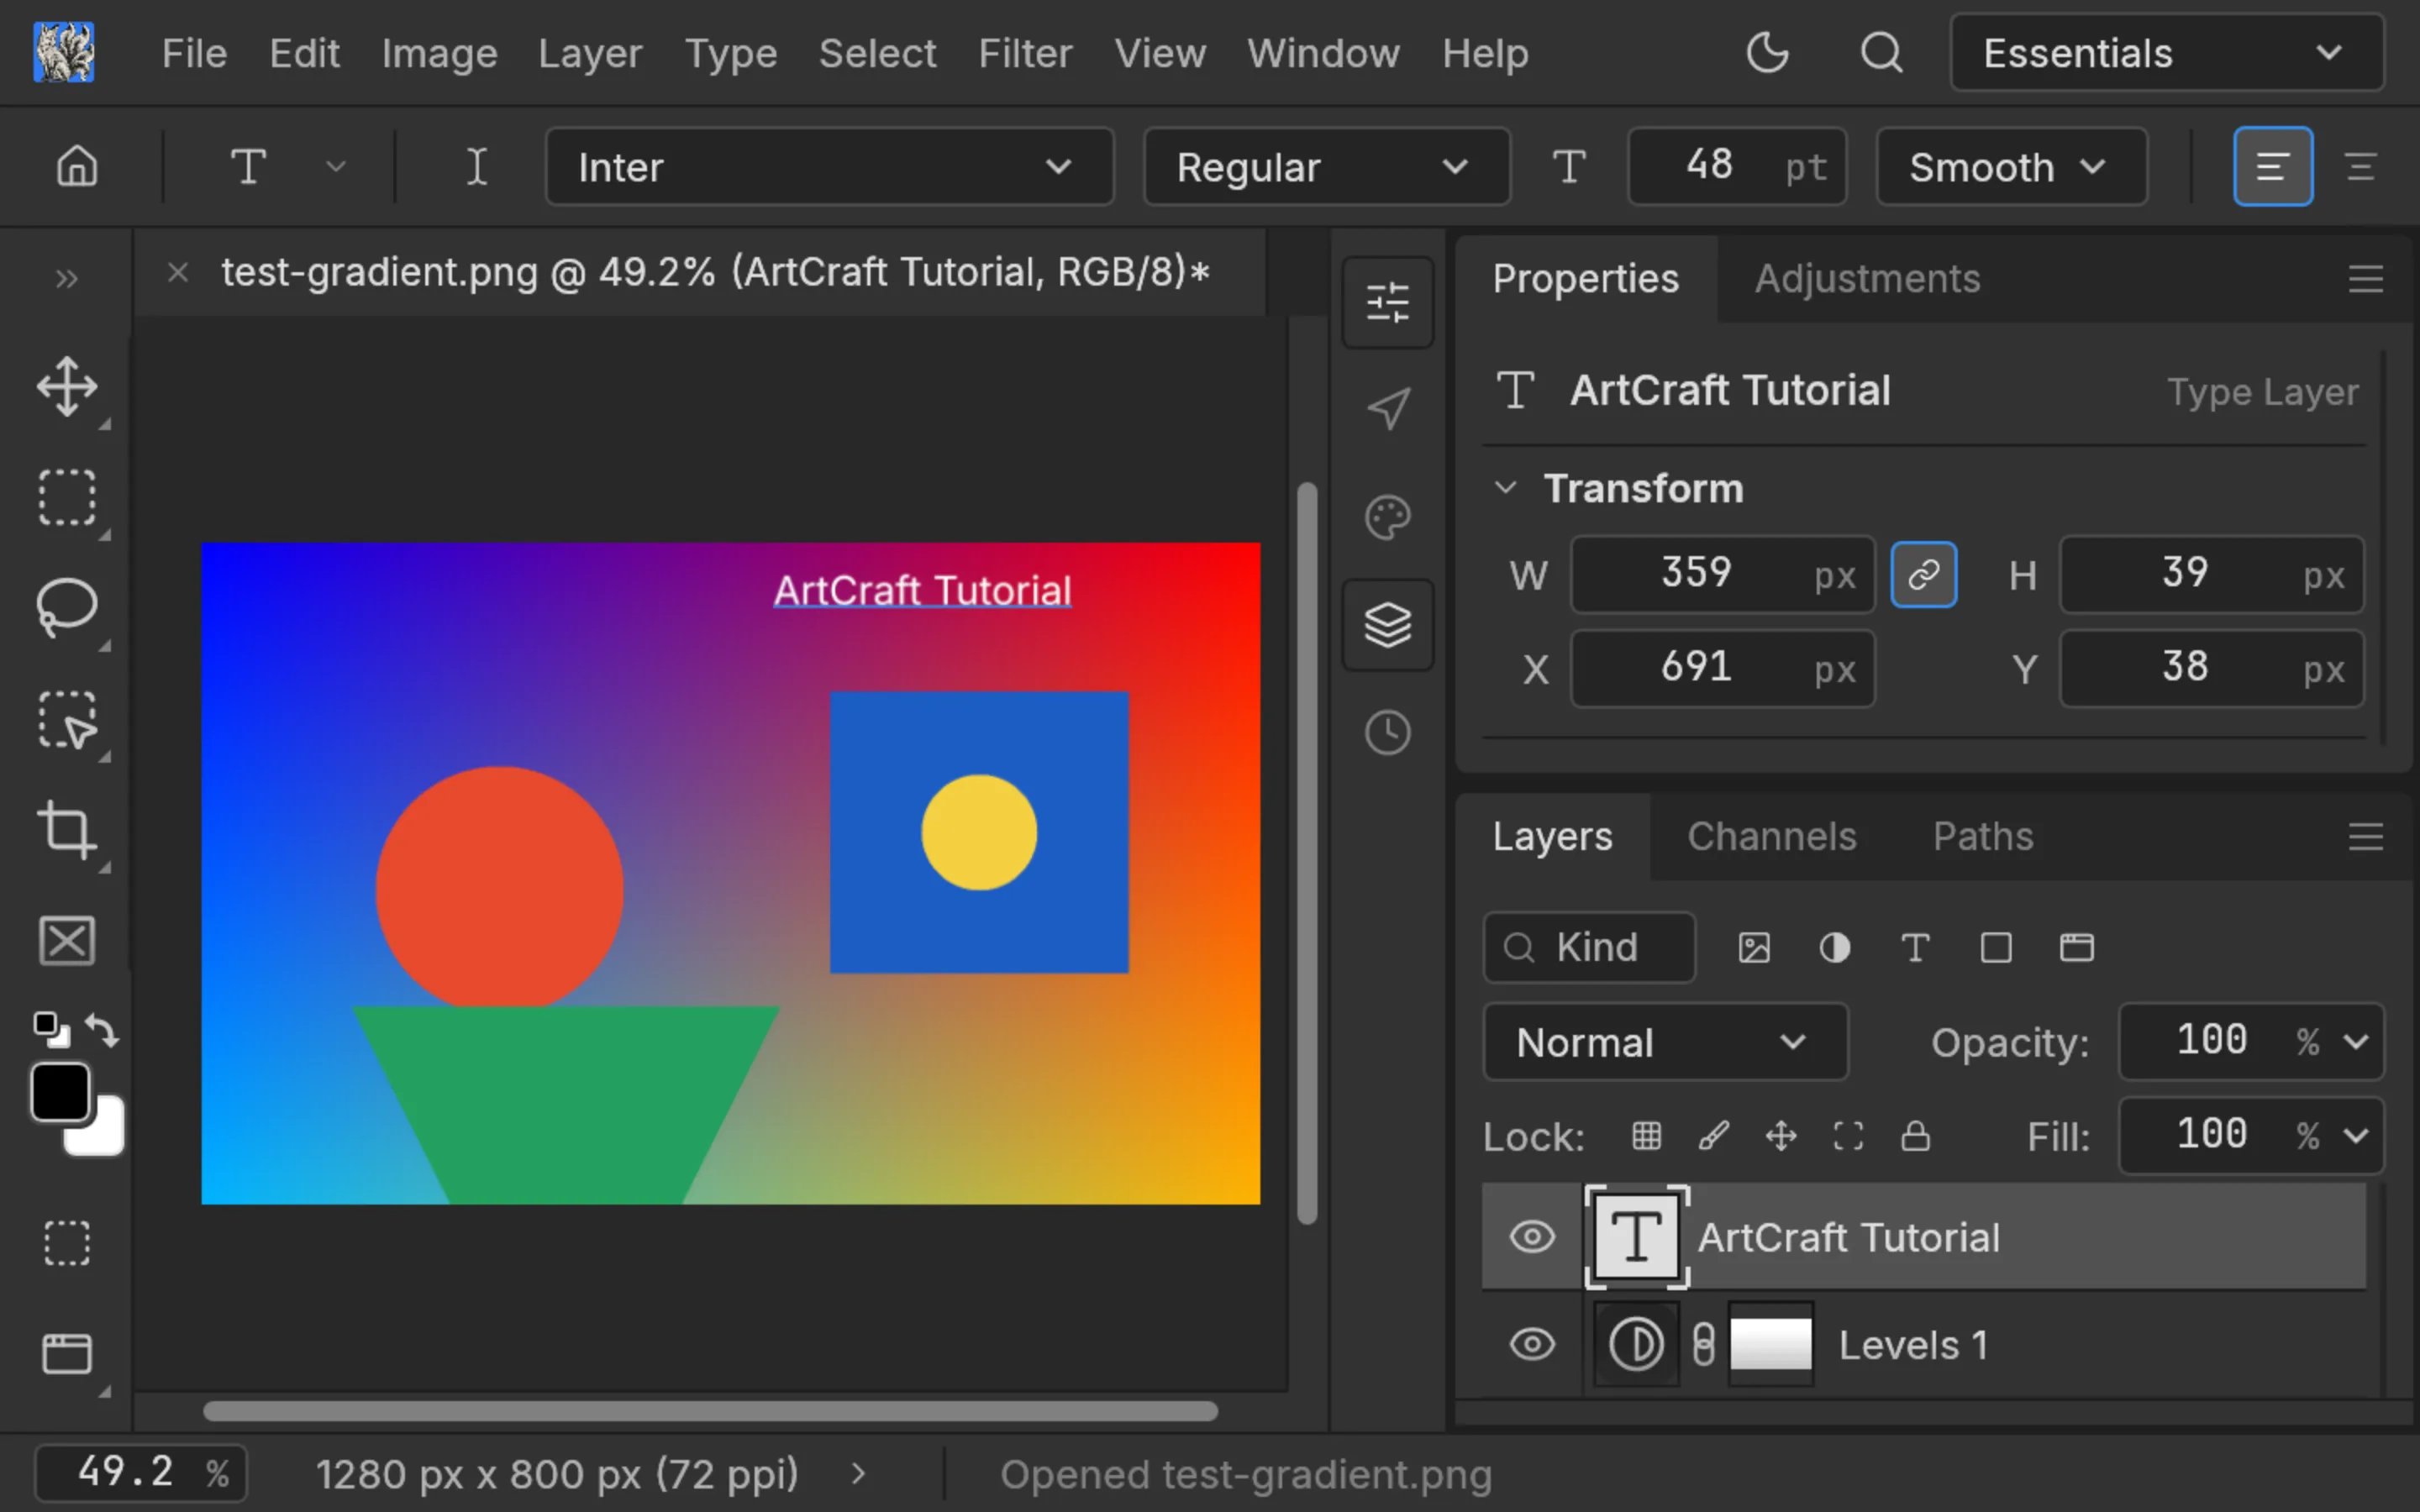Viewport: 2420px width, 1512px height.
Task: Open the Layer menu
Action: tap(590, 53)
